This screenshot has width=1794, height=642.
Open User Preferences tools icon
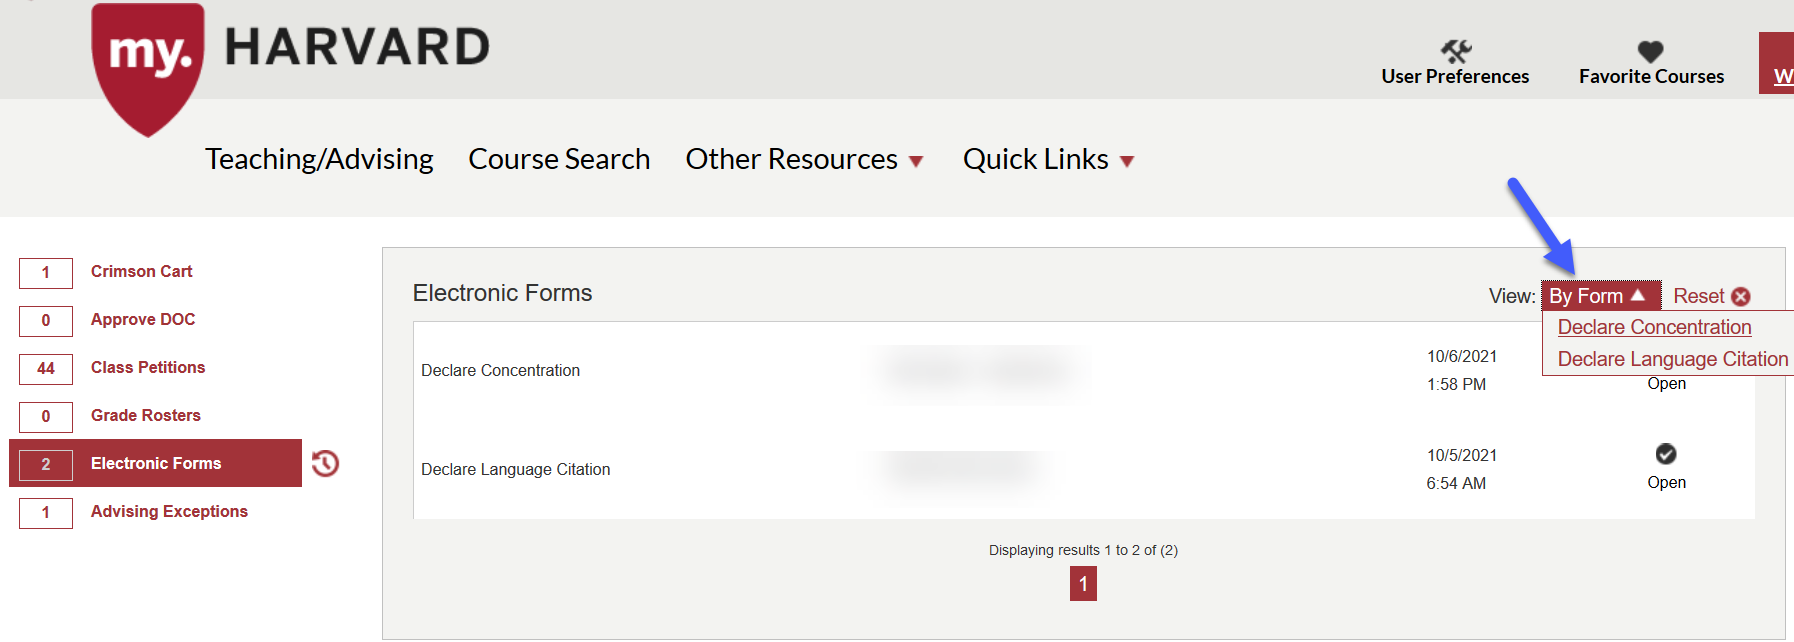point(1455,51)
